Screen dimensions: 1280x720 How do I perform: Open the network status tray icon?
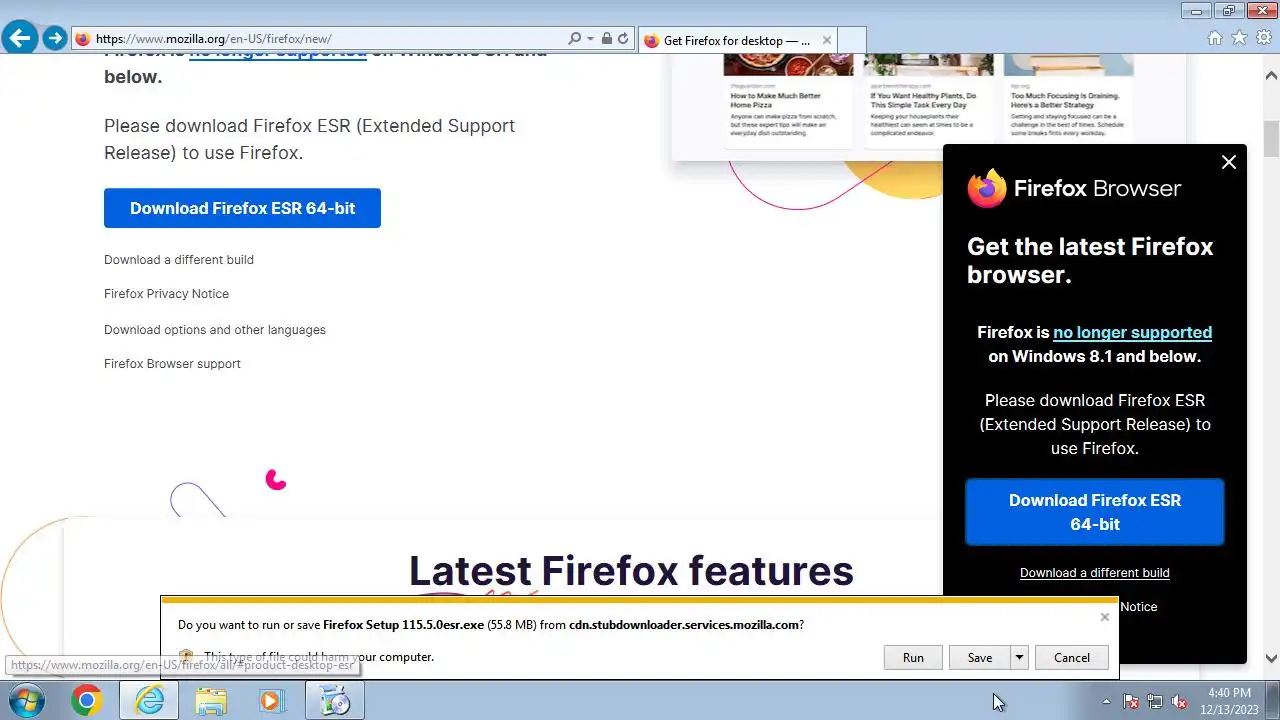tap(1155, 701)
